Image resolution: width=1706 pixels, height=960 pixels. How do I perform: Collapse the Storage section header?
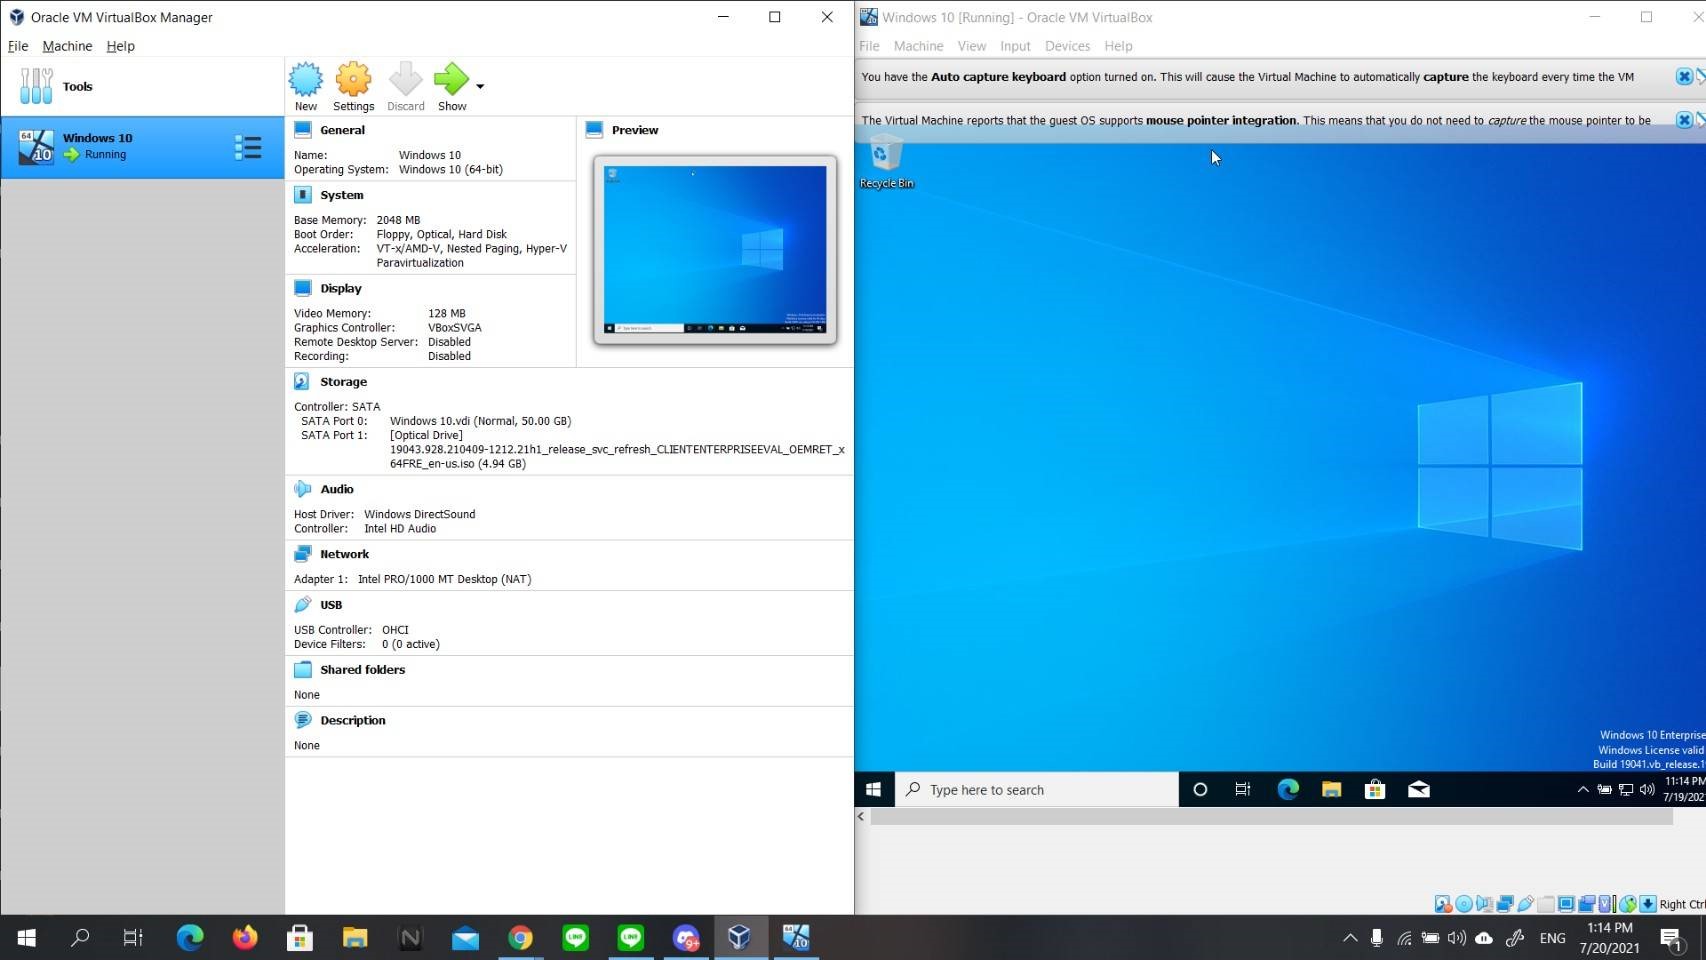(343, 382)
